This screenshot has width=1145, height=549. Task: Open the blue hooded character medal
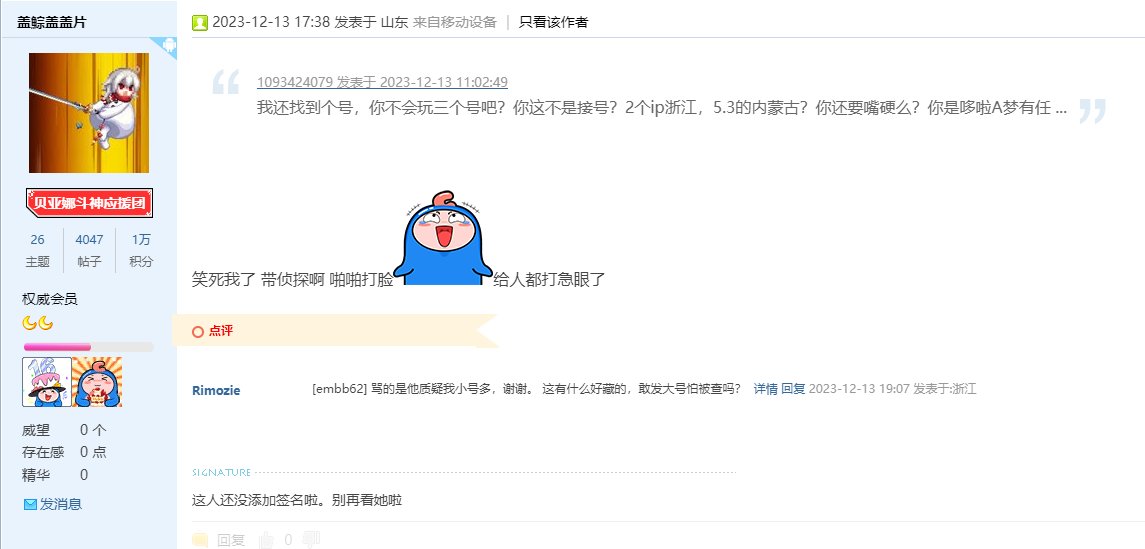97,382
